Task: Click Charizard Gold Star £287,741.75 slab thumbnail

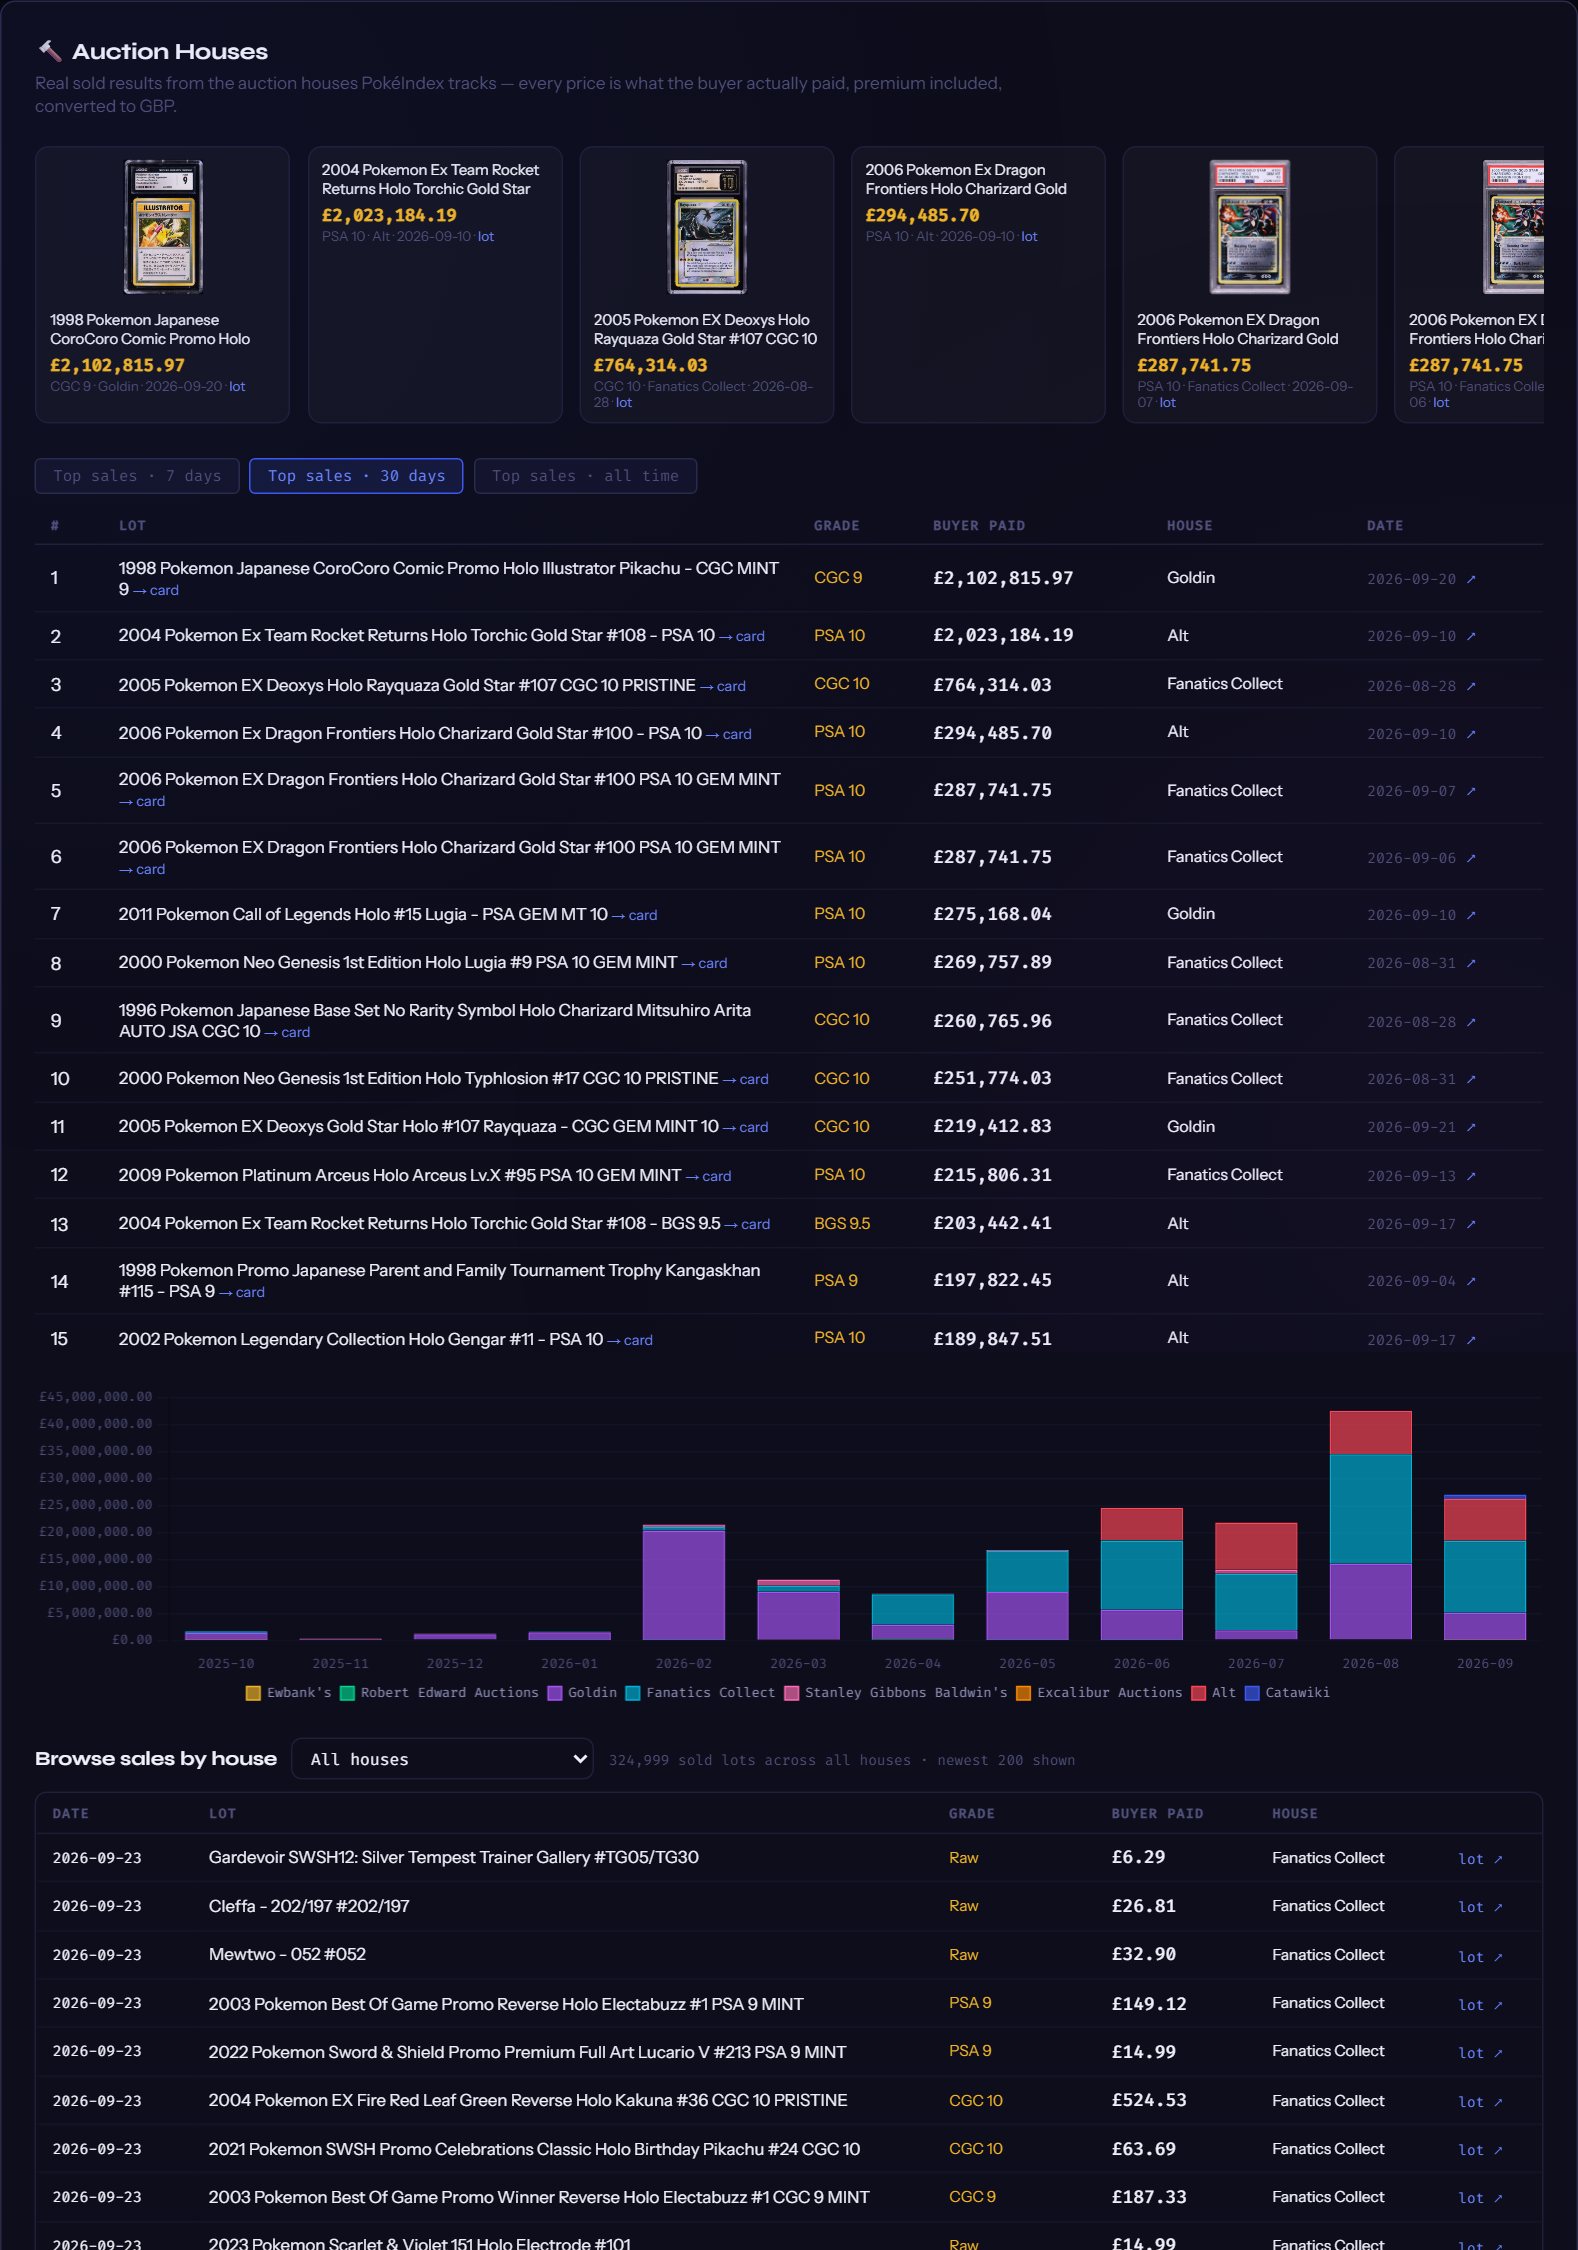Action: tap(1250, 227)
